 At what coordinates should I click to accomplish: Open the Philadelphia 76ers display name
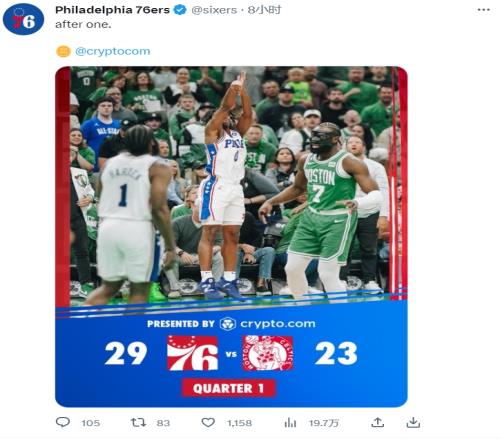[112, 10]
